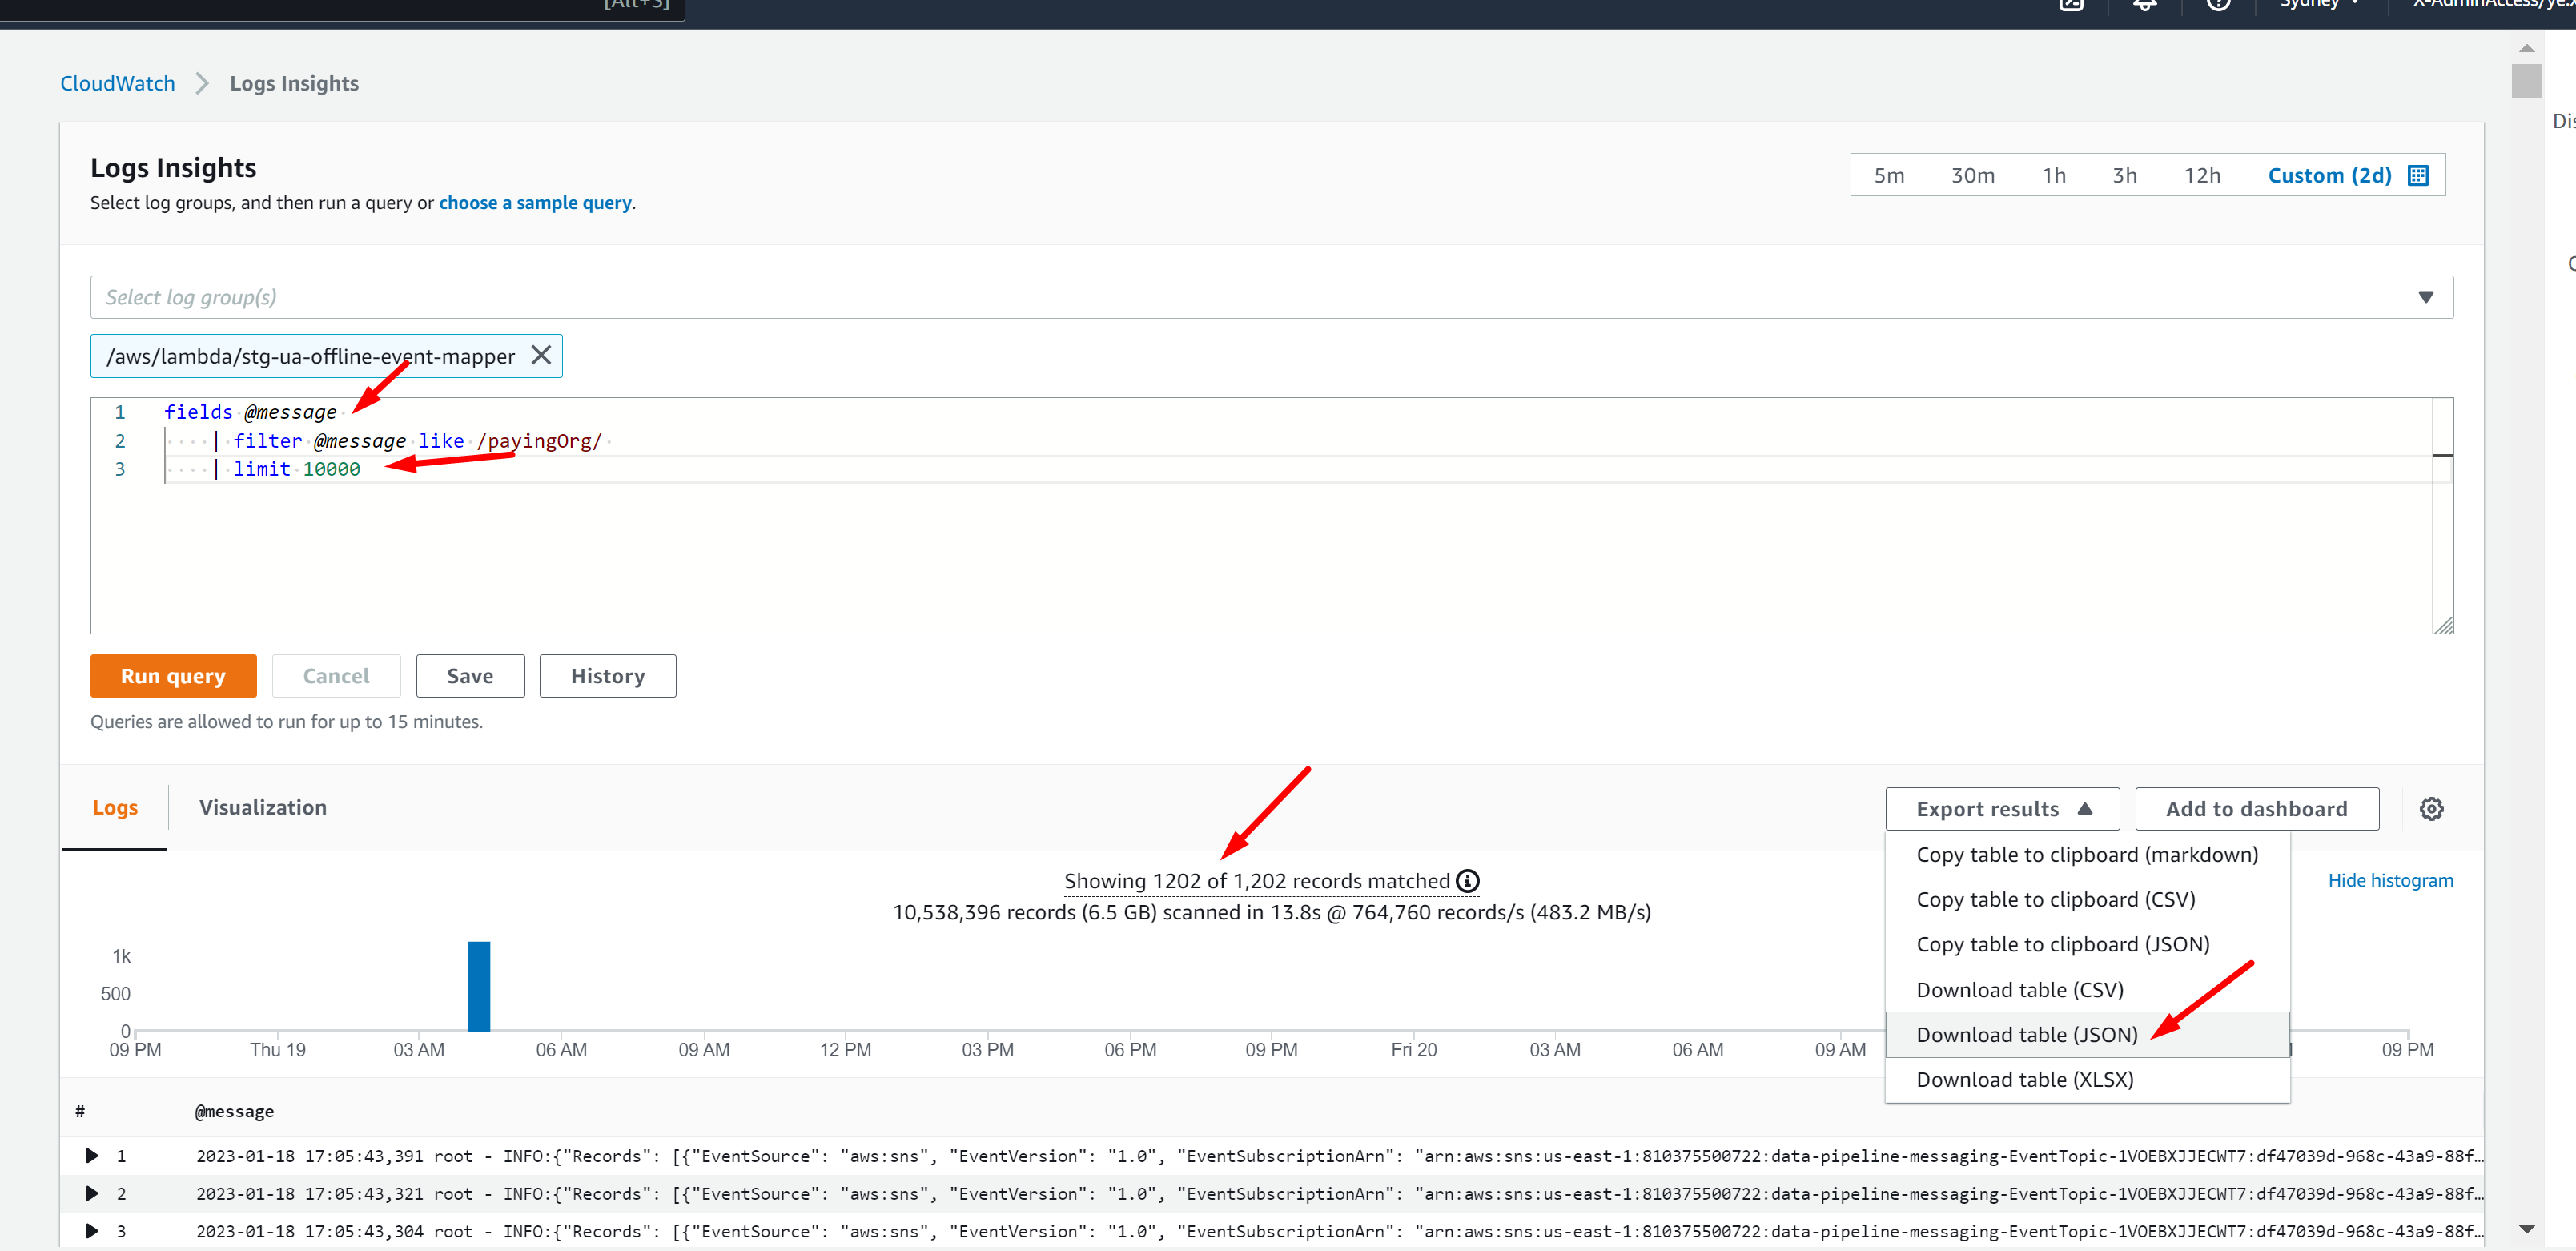Select Download table (JSON) menu entry
The height and width of the screenshot is (1251, 2576).
pos(2026,1034)
